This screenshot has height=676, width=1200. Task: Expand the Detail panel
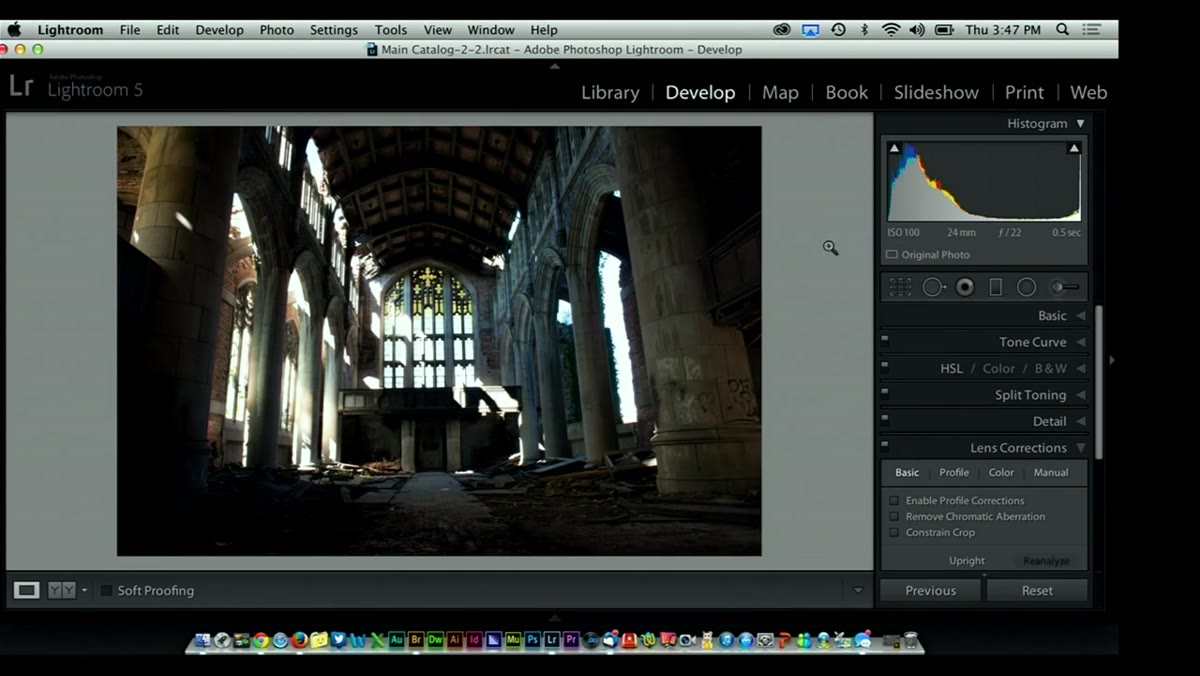click(1080, 422)
